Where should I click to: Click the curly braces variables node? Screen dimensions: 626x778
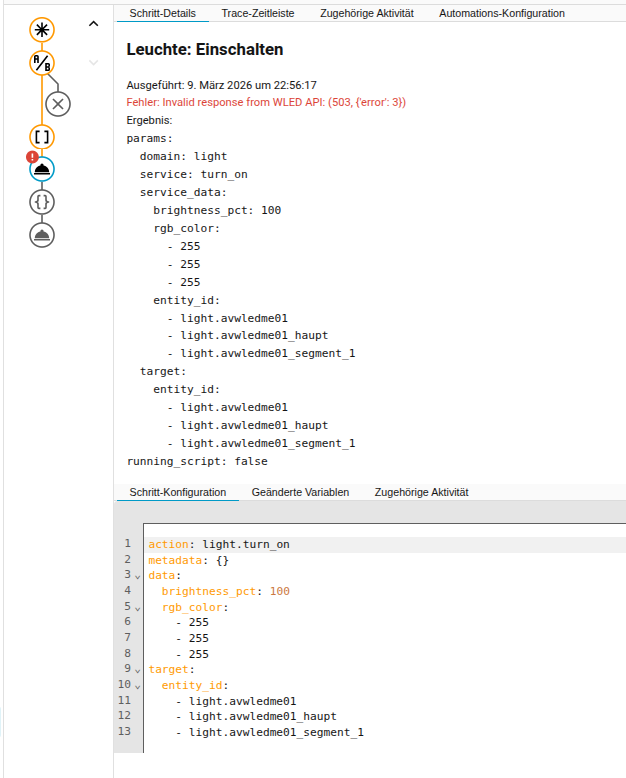point(42,202)
